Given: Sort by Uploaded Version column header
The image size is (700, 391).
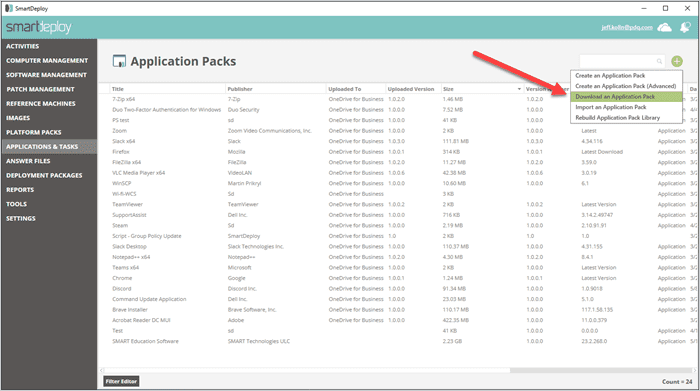Looking at the screenshot, I should [x=411, y=89].
